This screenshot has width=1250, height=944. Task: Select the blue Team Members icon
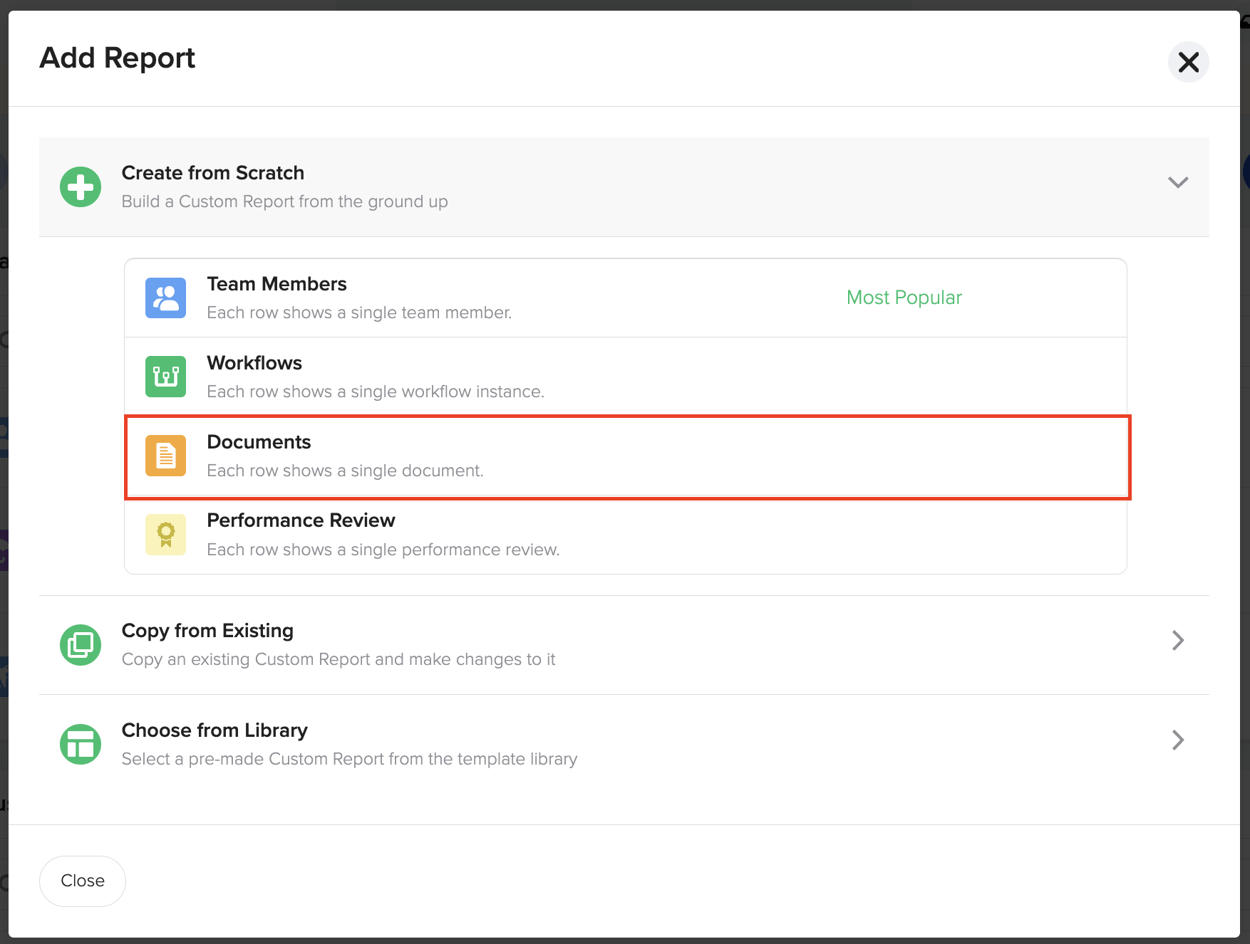pos(166,298)
